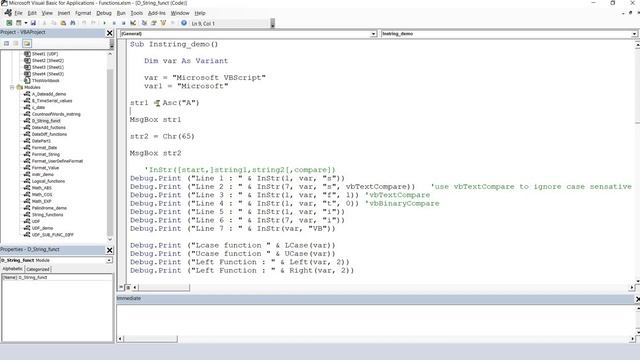Open the properties object dropdown D_String_funct Module
This screenshot has width=640, height=360.
(109, 260)
